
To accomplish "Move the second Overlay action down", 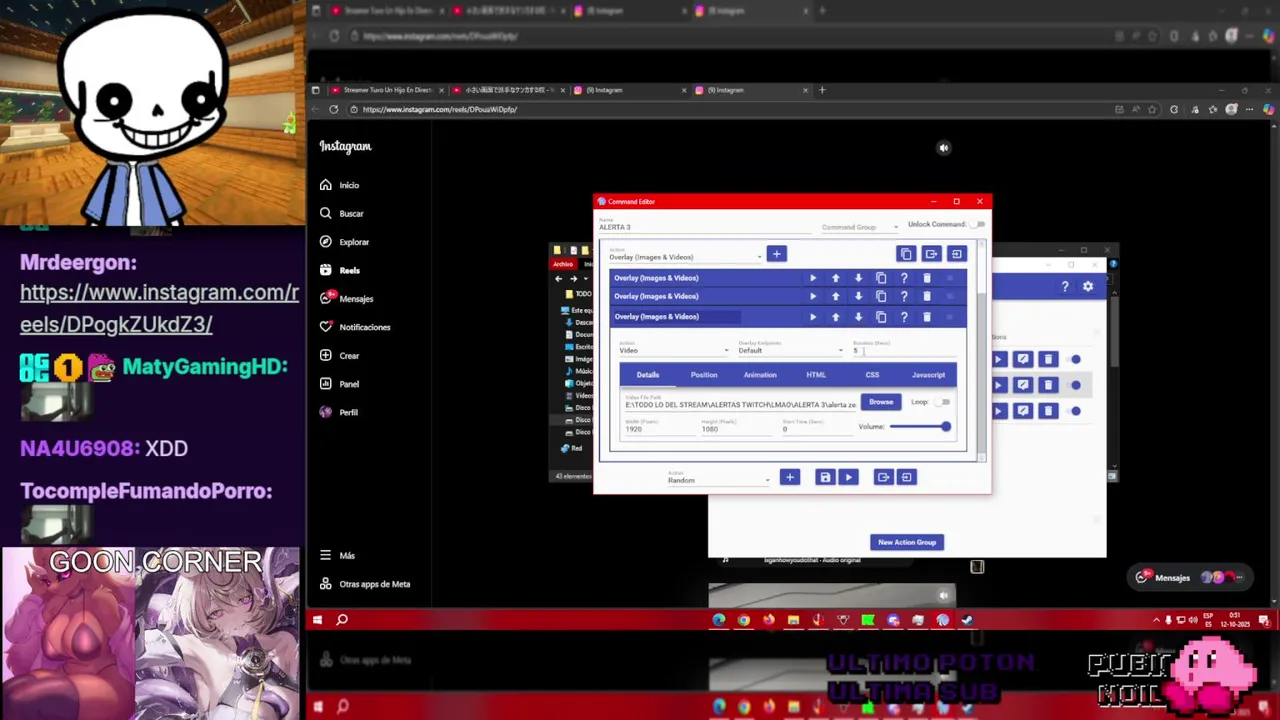I will 858,296.
